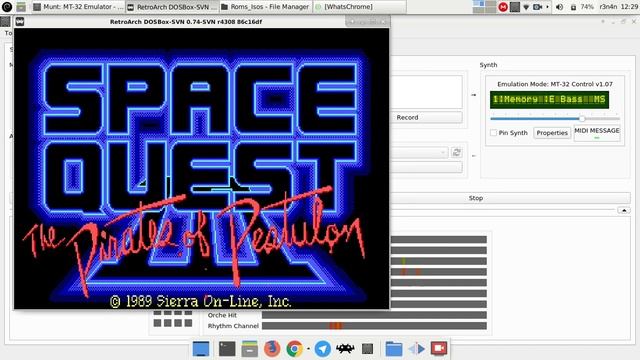Launch Firefox from the dock
Viewport: 640px width, 360px height.
point(272,349)
